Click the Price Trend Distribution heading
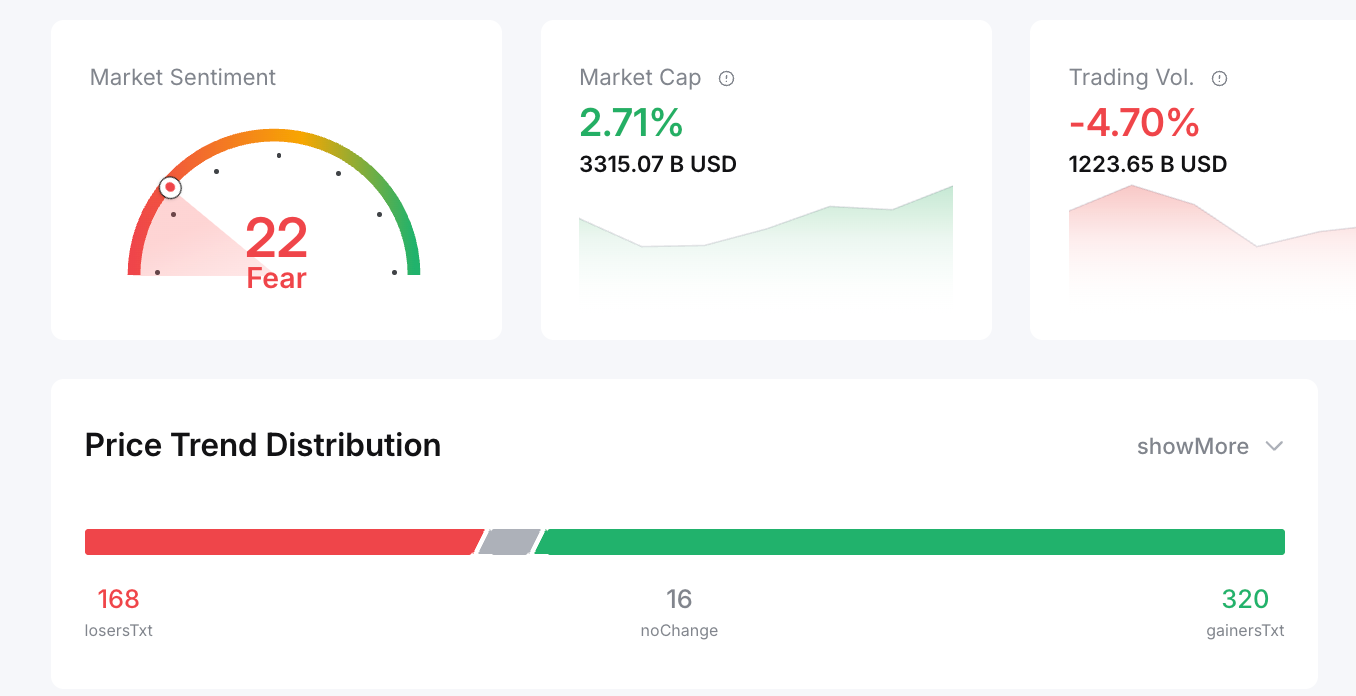This screenshot has width=1356, height=696. pyautogui.click(x=263, y=445)
